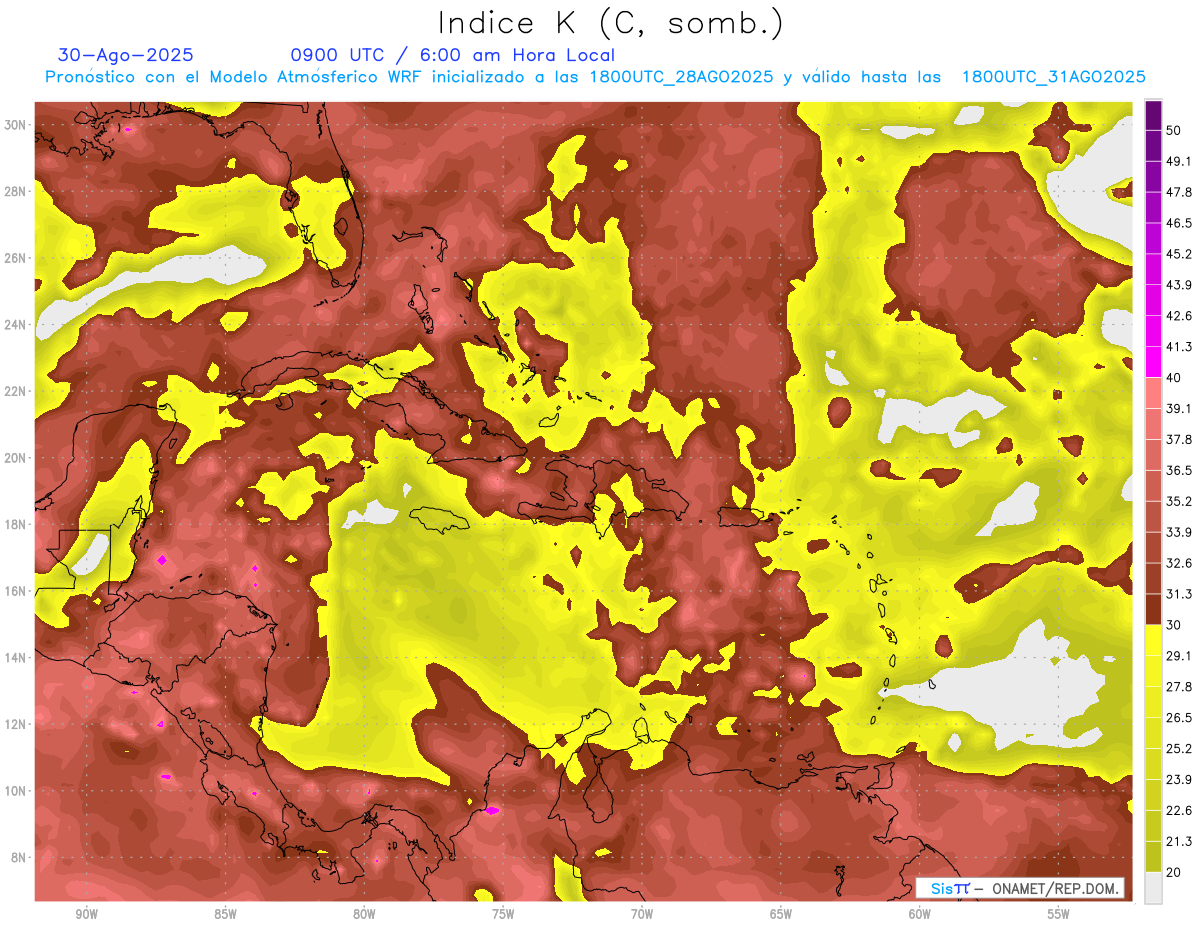
Task: Click the '24N' latitude label
Action: (15, 324)
